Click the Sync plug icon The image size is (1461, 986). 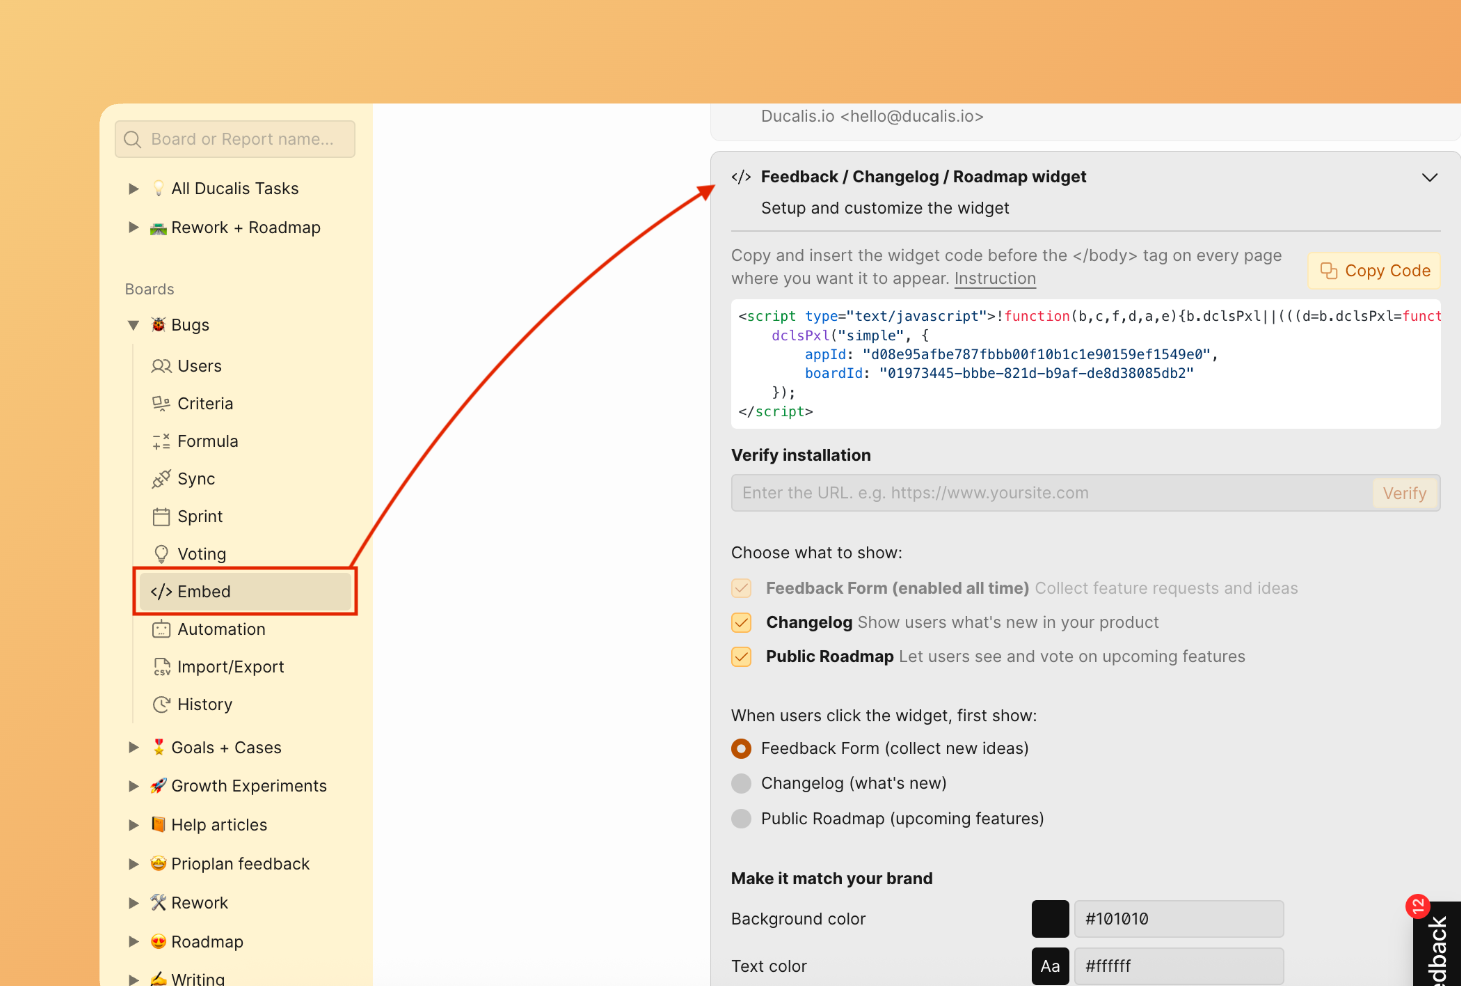click(161, 479)
